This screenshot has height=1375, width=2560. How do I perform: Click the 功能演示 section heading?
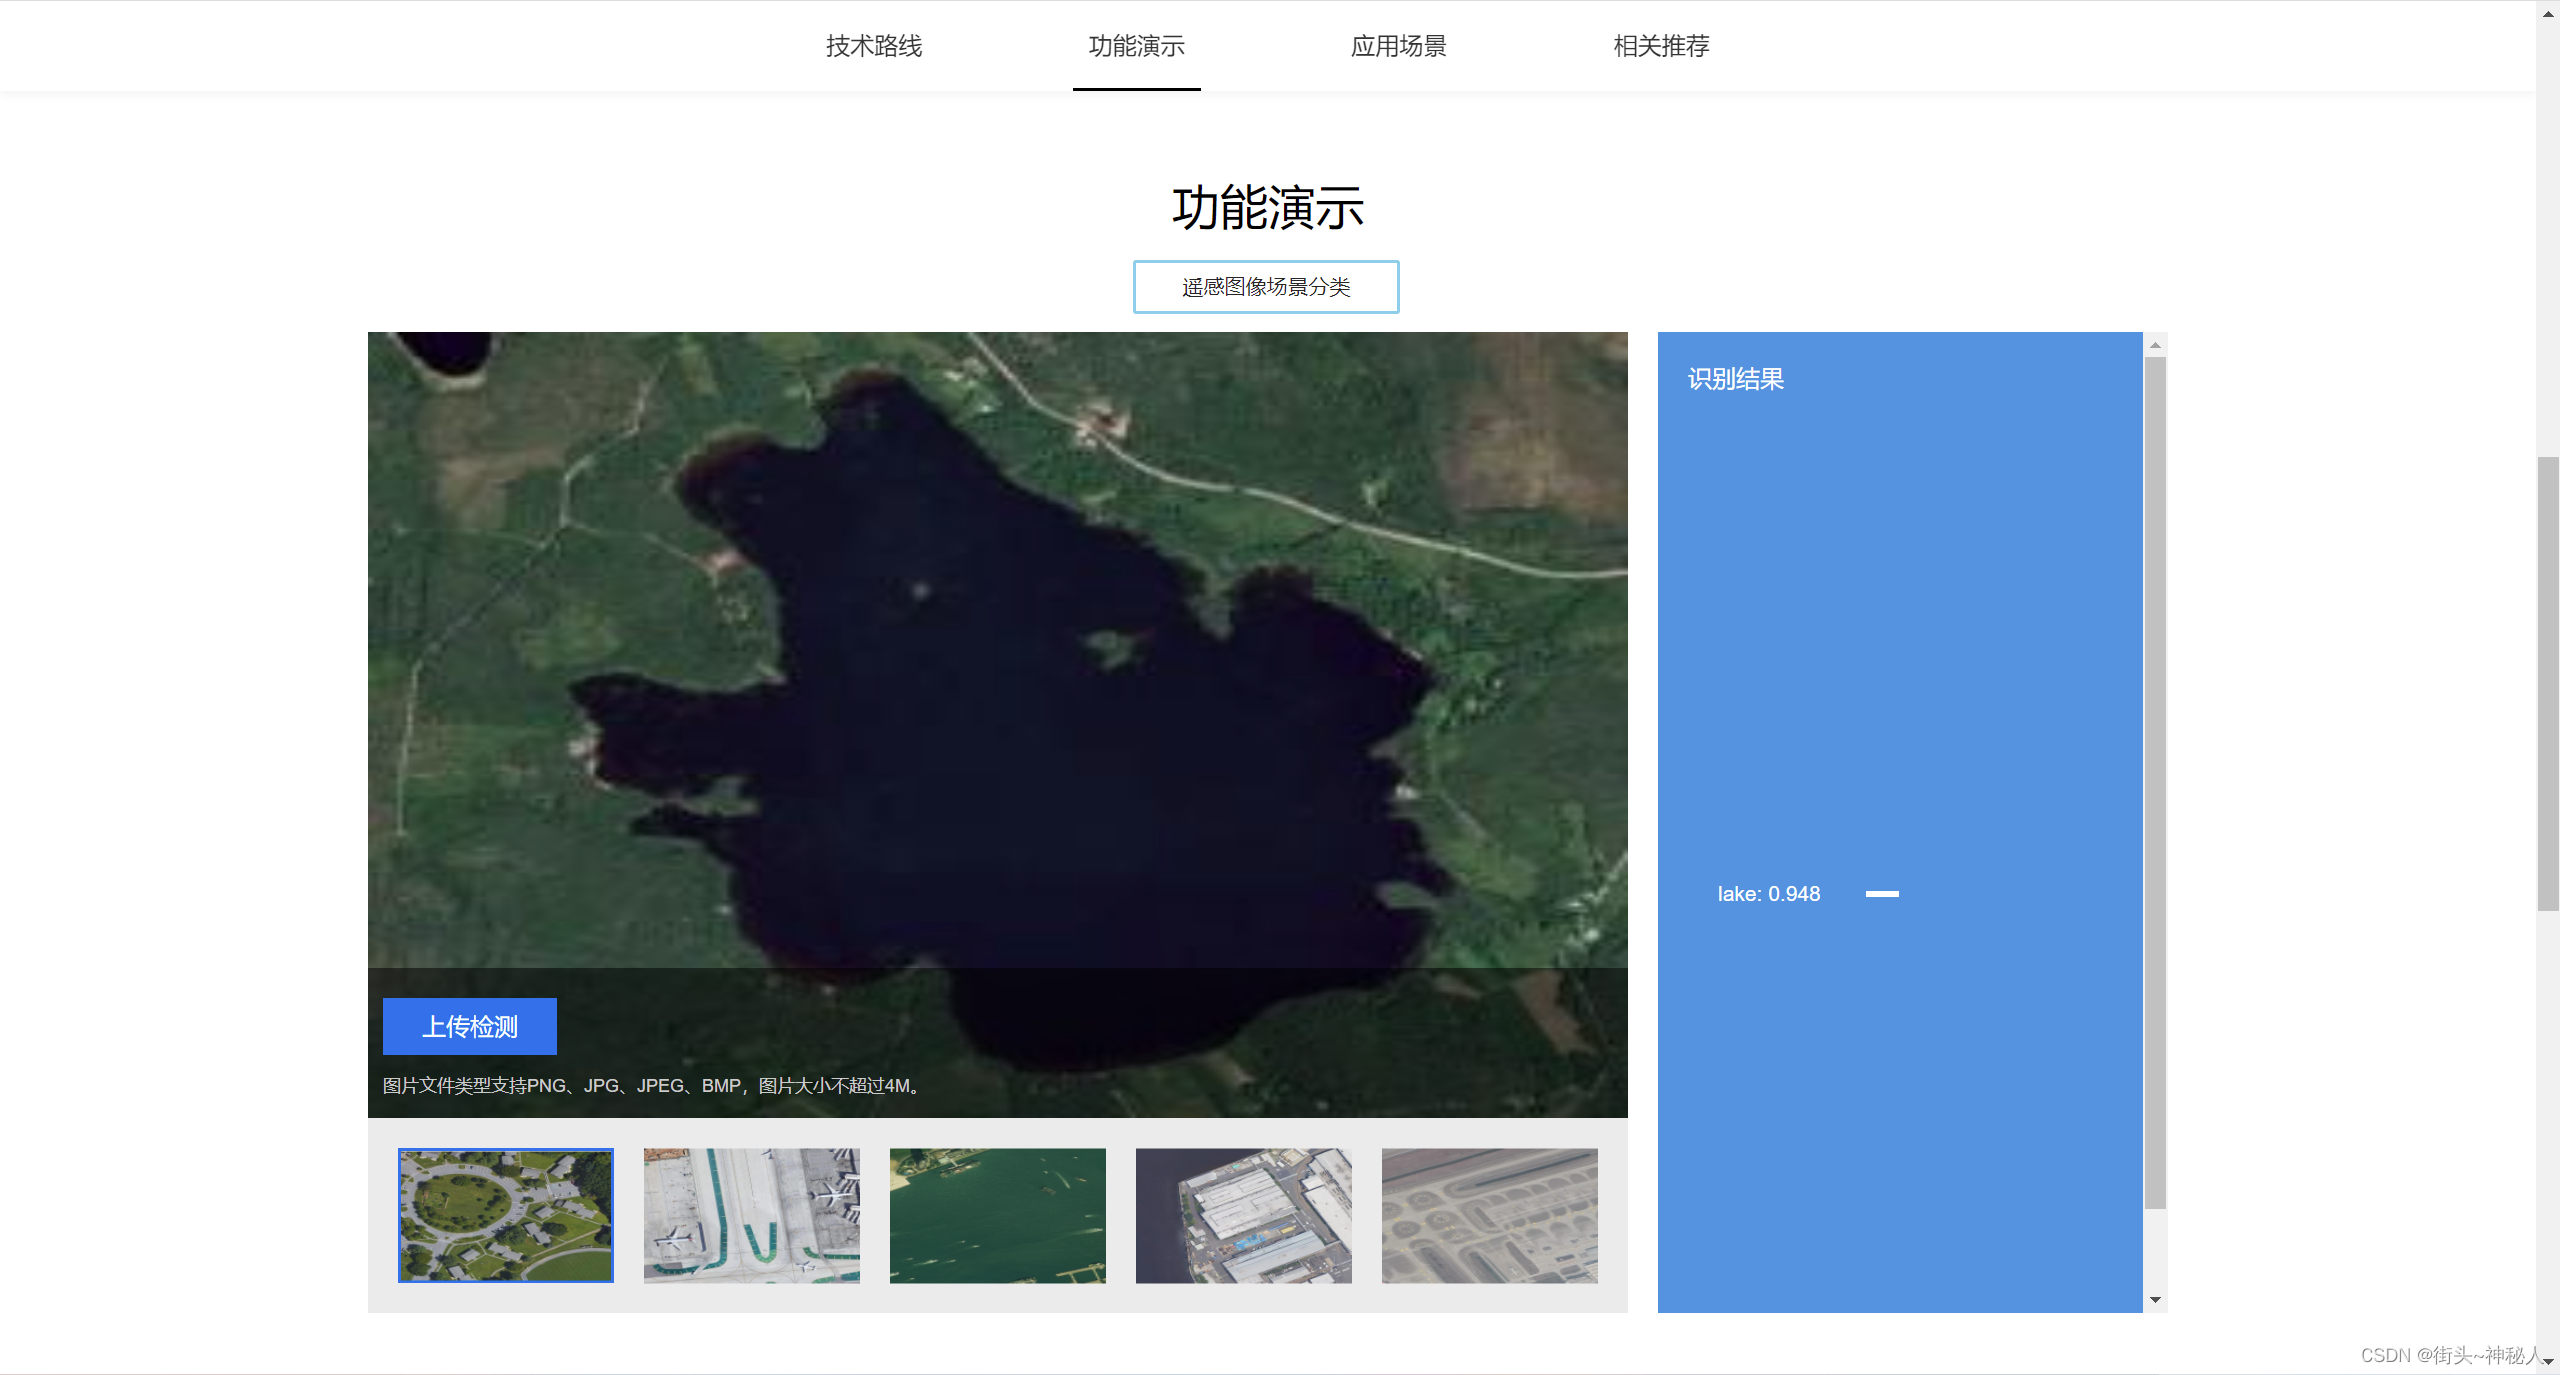(x=1268, y=208)
